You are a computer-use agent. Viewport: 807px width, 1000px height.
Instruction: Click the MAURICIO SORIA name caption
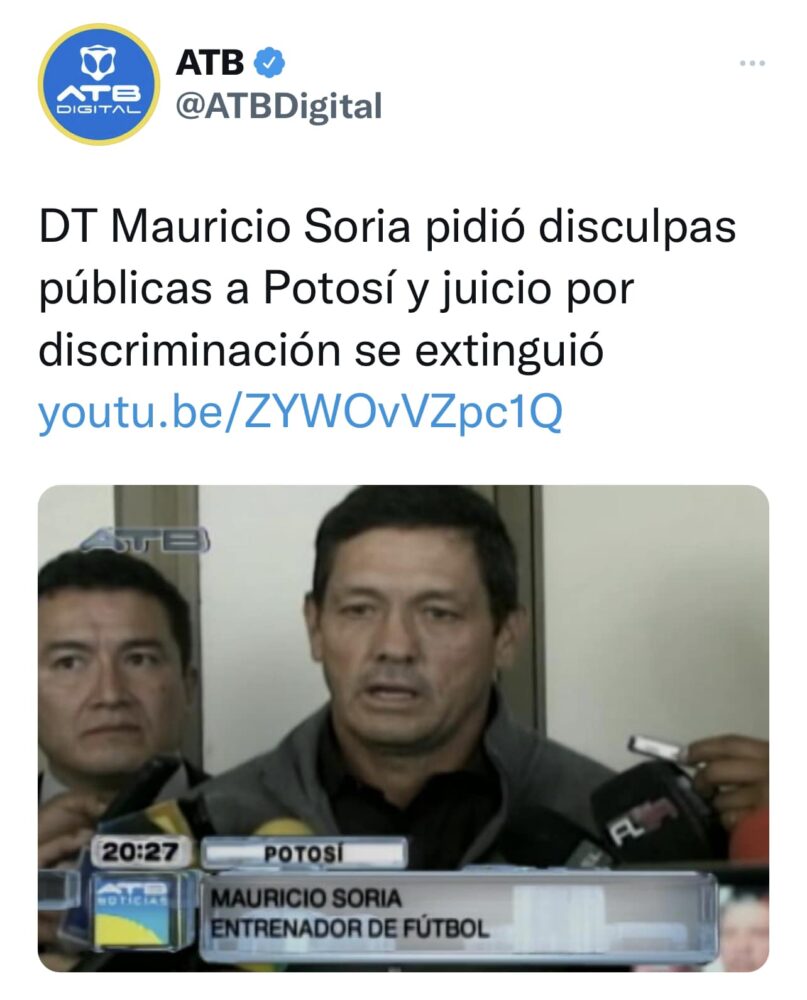pos(306,899)
